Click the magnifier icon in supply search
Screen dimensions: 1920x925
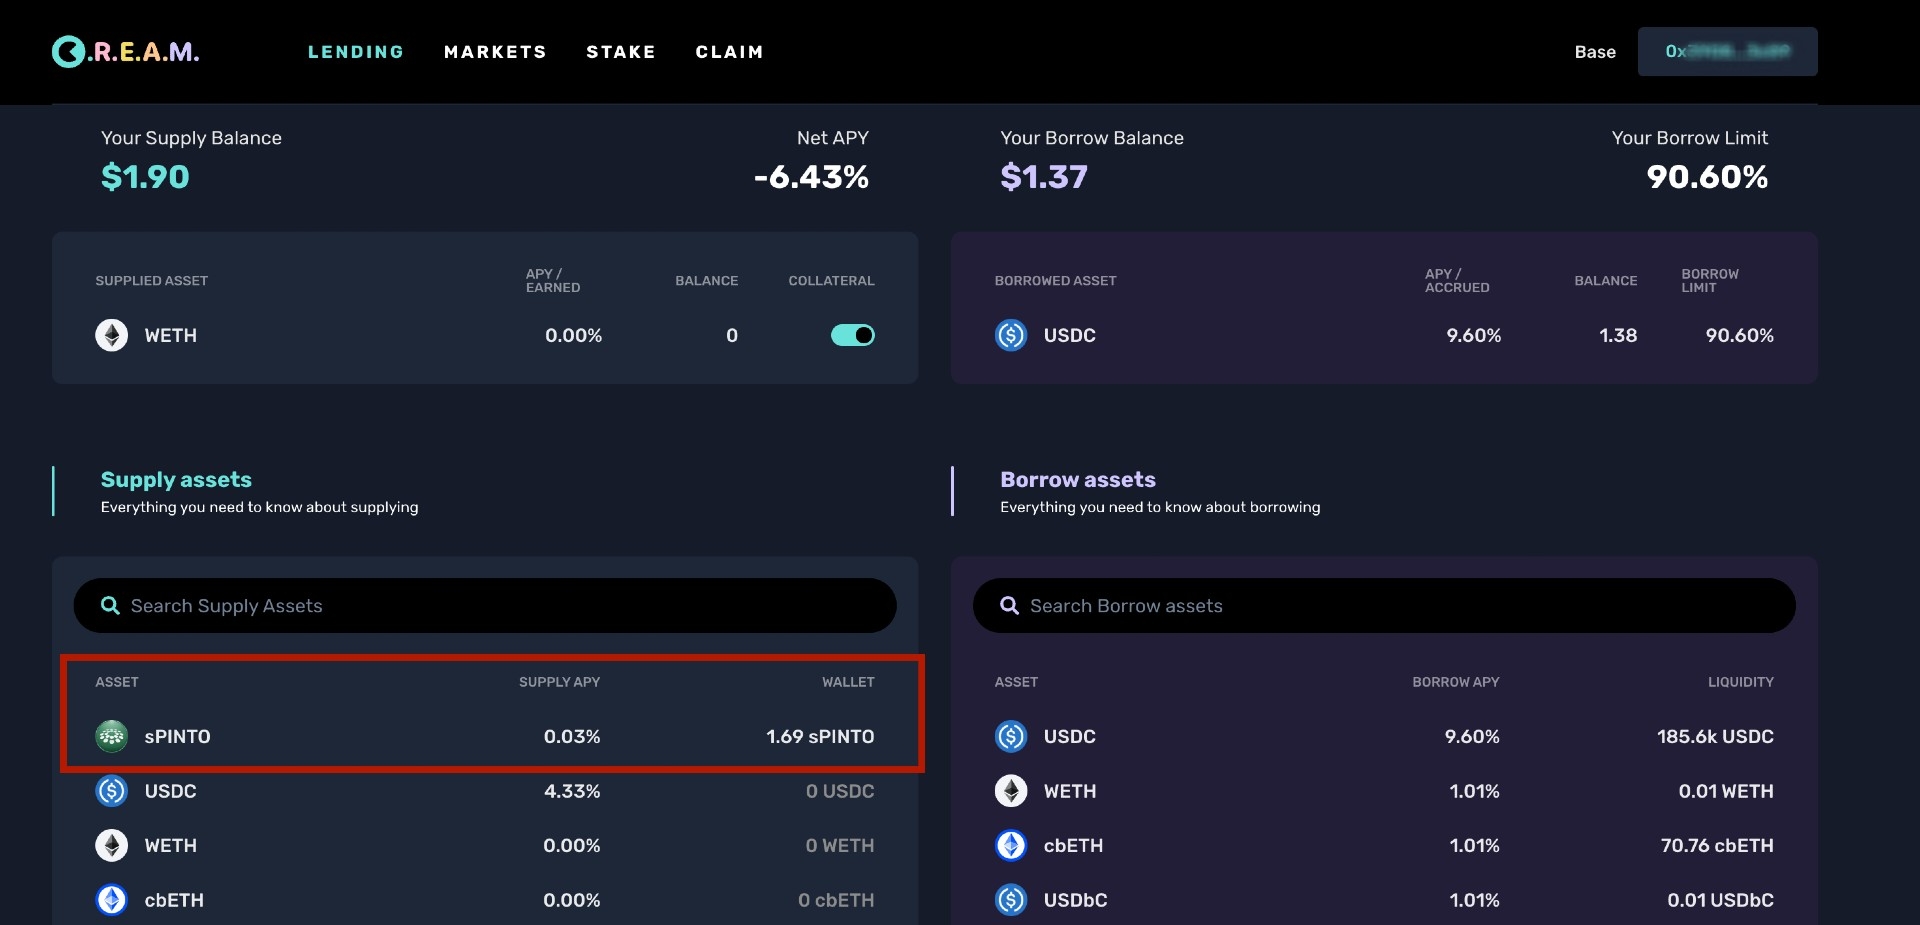[x=110, y=606]
